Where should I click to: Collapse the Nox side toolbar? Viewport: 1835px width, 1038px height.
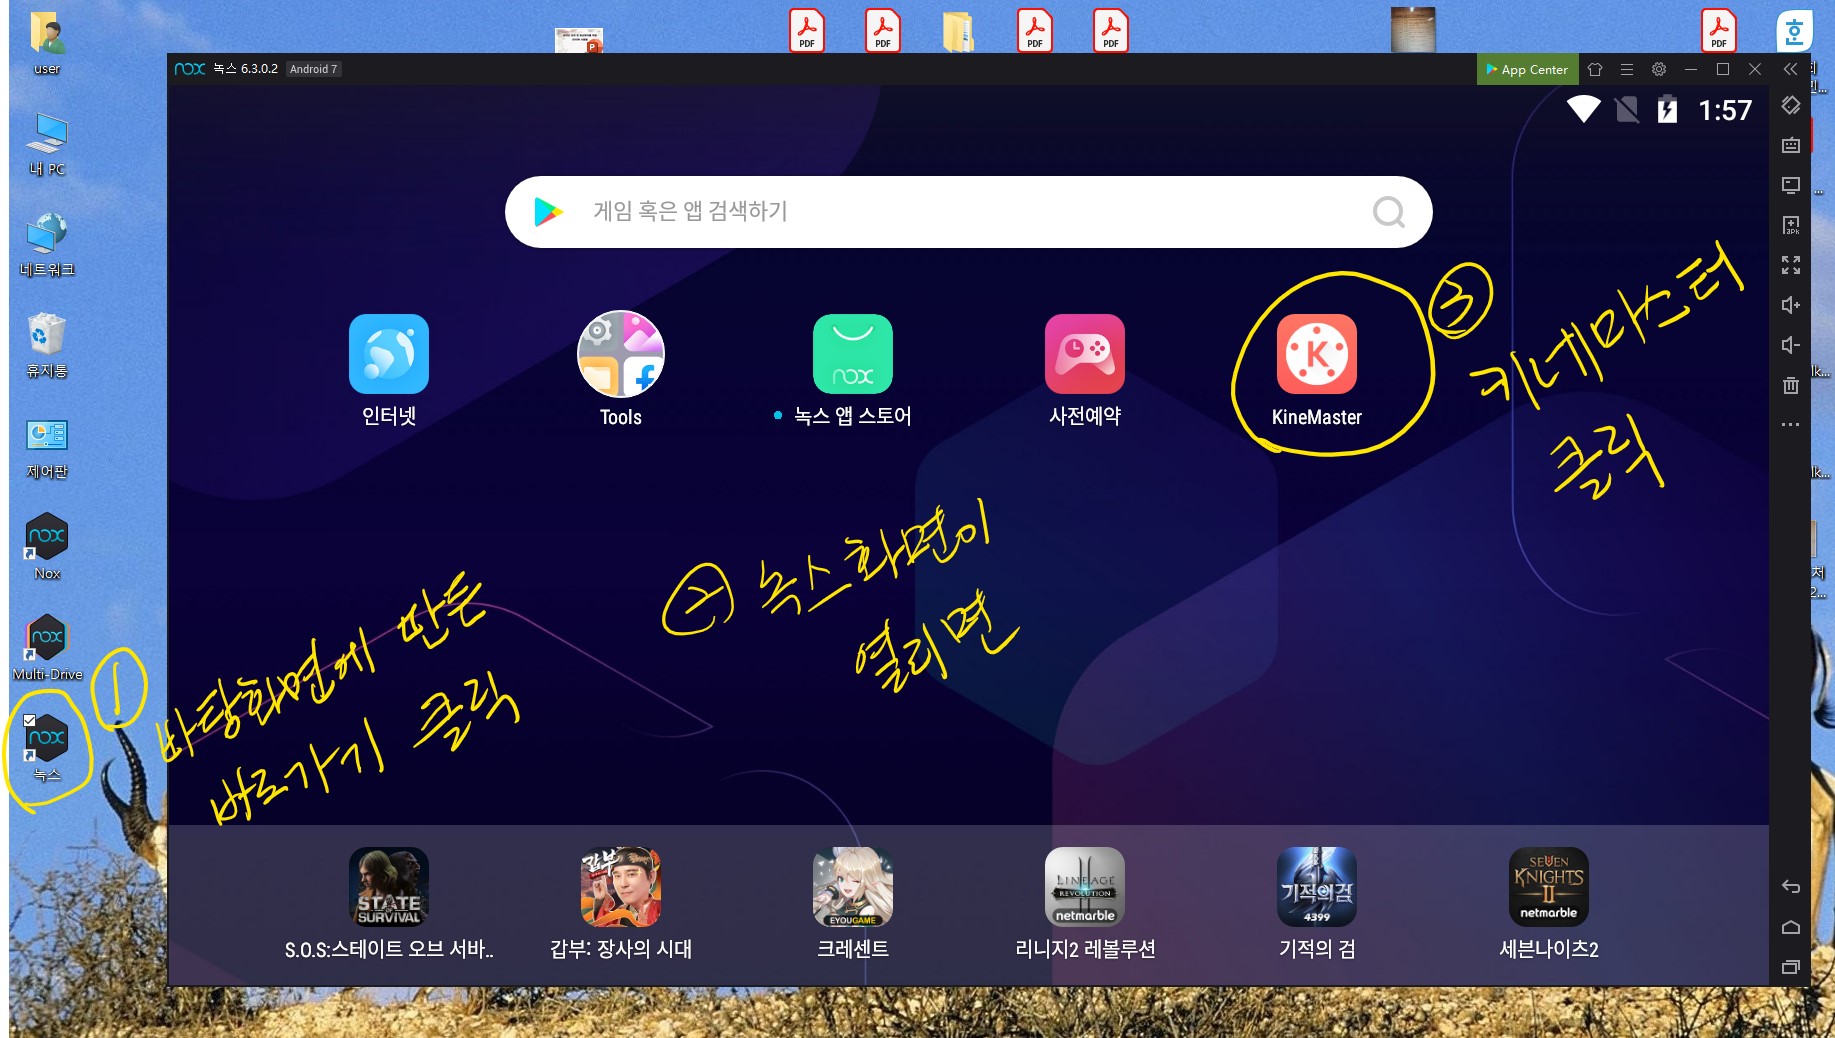1790,69
